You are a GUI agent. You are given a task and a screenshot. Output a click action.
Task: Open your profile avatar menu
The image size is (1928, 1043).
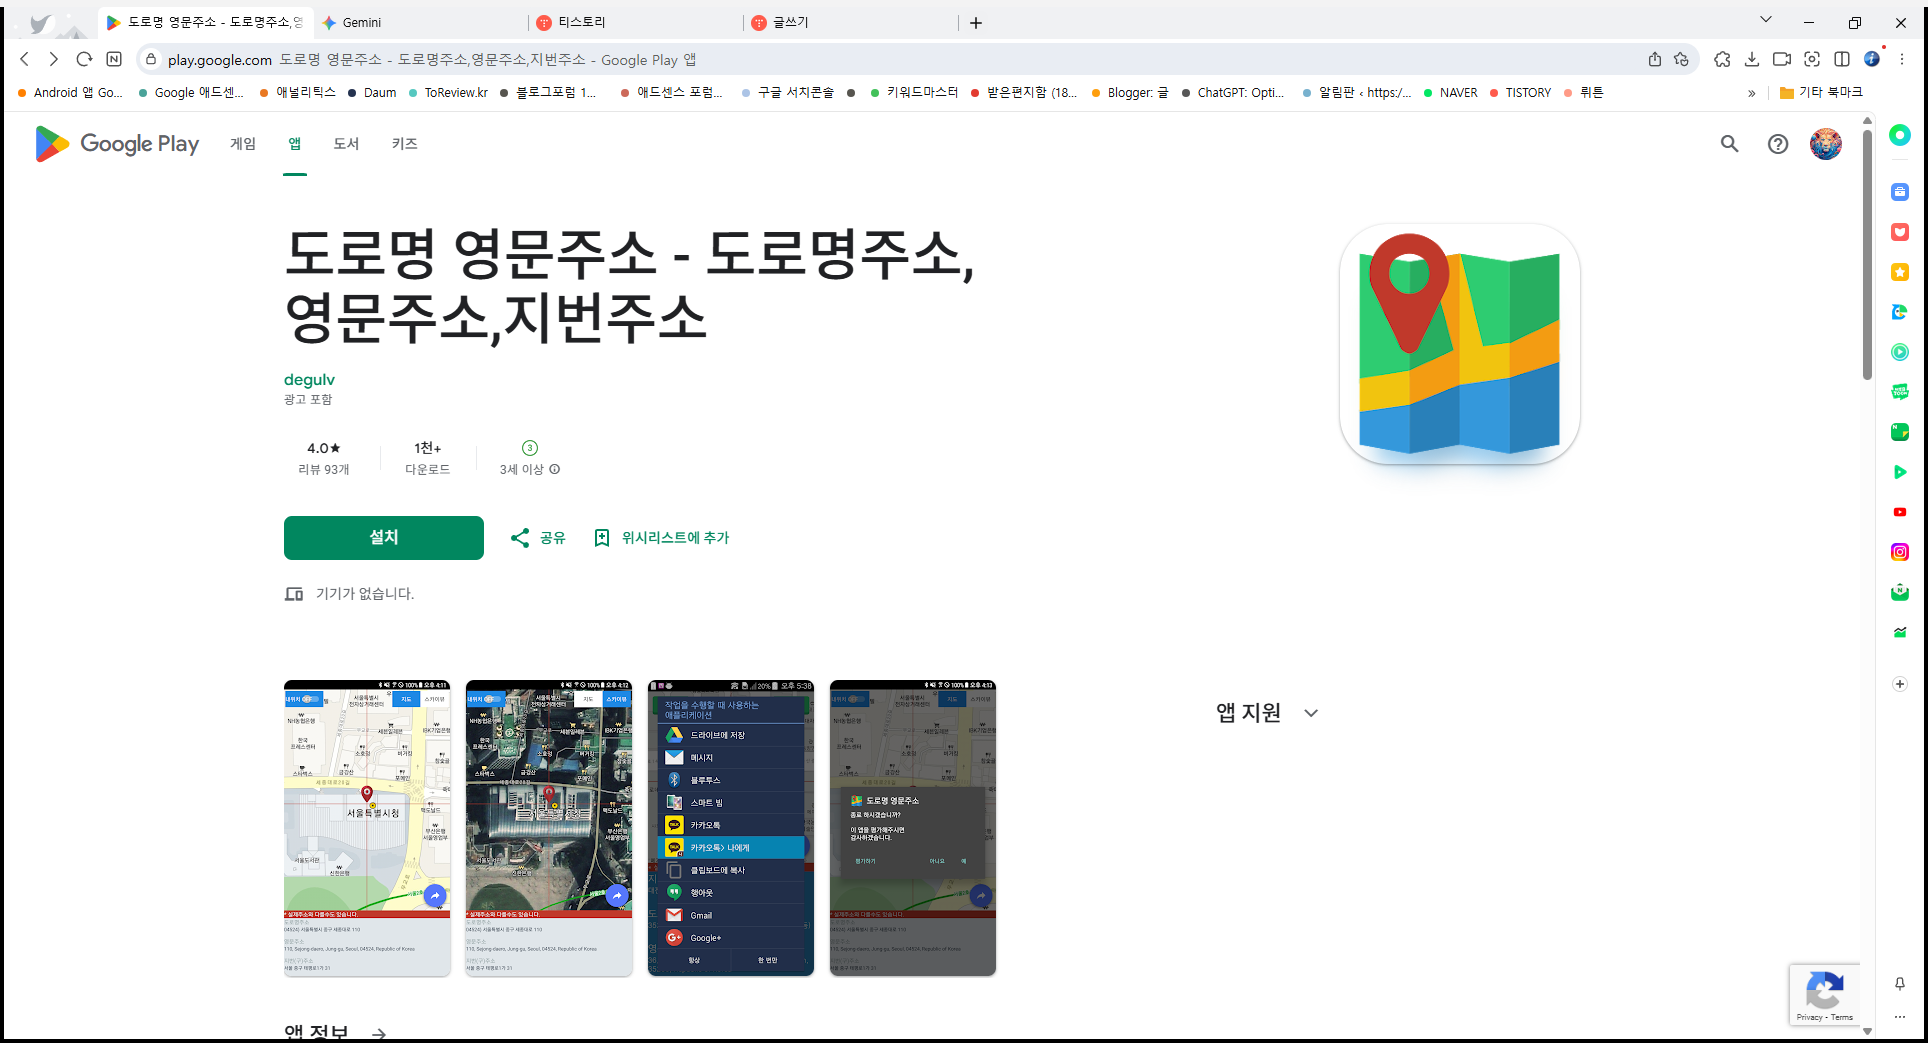tap(1825, 144)
